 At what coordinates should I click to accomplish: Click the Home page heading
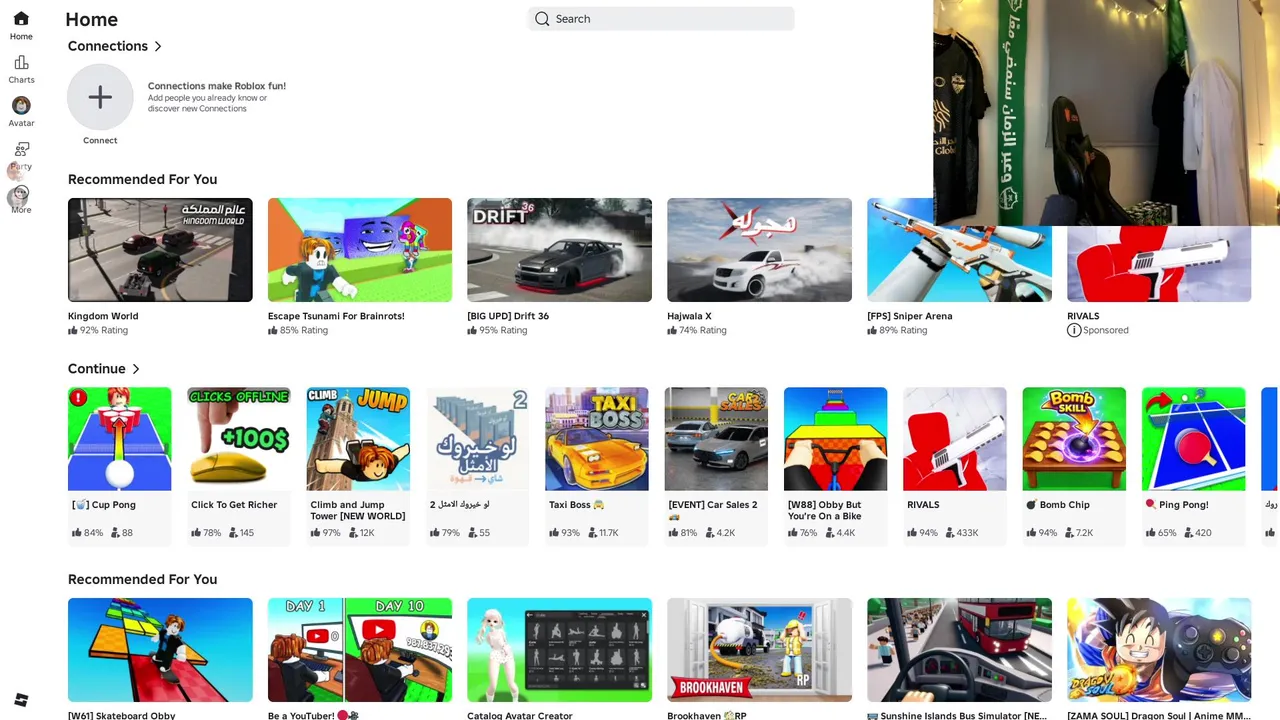pos(91,19)
